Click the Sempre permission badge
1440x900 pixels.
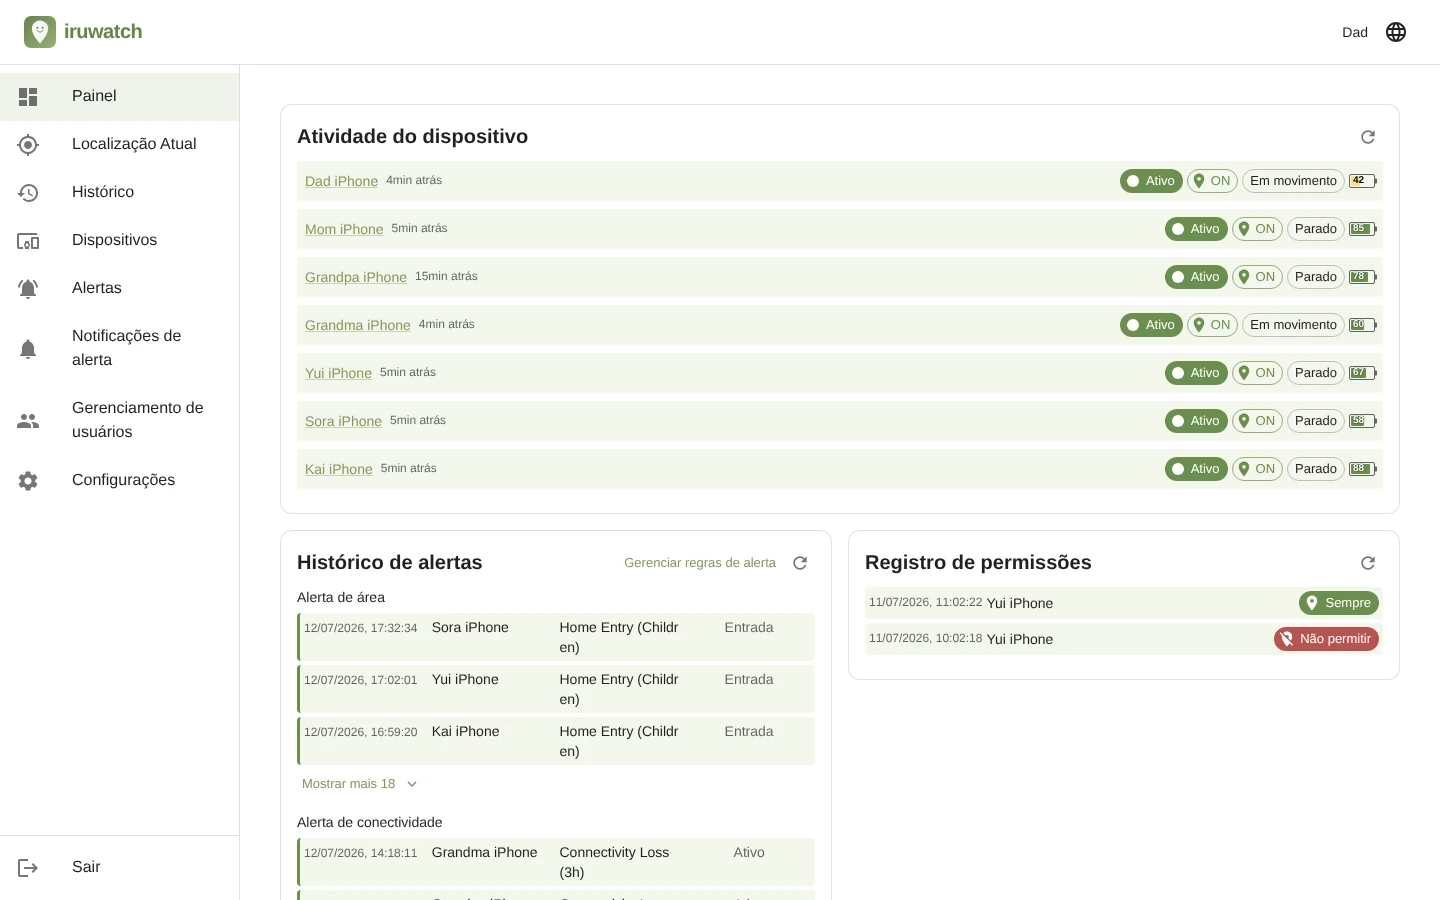1339,603
